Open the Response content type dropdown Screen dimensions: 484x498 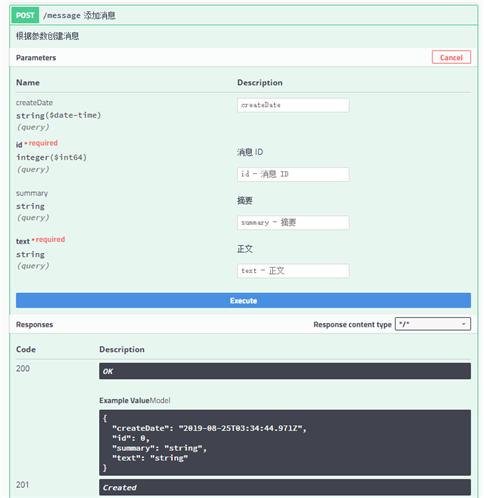pos(433,324)
